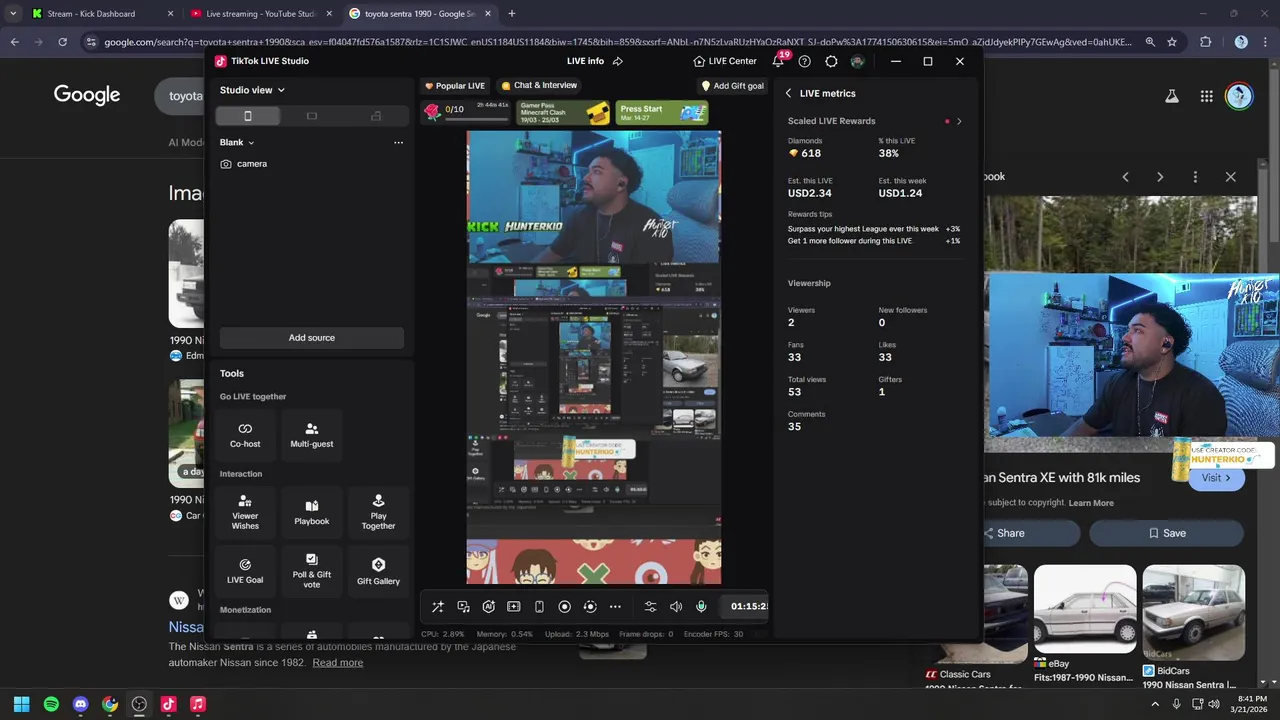Select the camera source
This screenshot has width=1280, height=720.
point(311,164)
